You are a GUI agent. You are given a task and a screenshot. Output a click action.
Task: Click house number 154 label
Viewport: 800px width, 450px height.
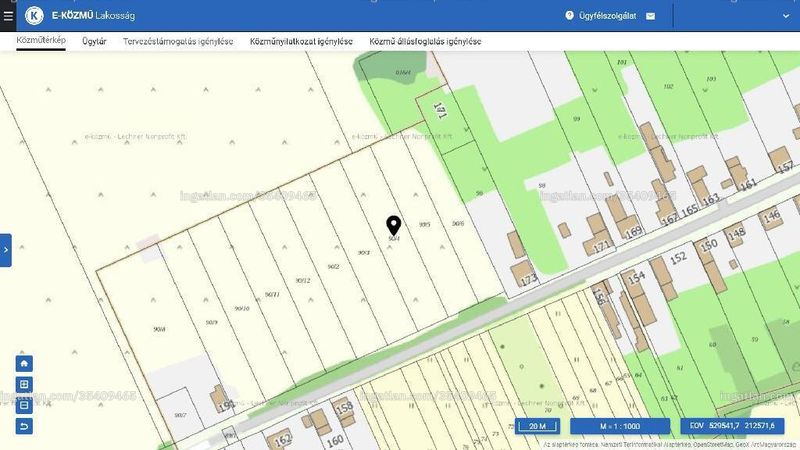637,278
